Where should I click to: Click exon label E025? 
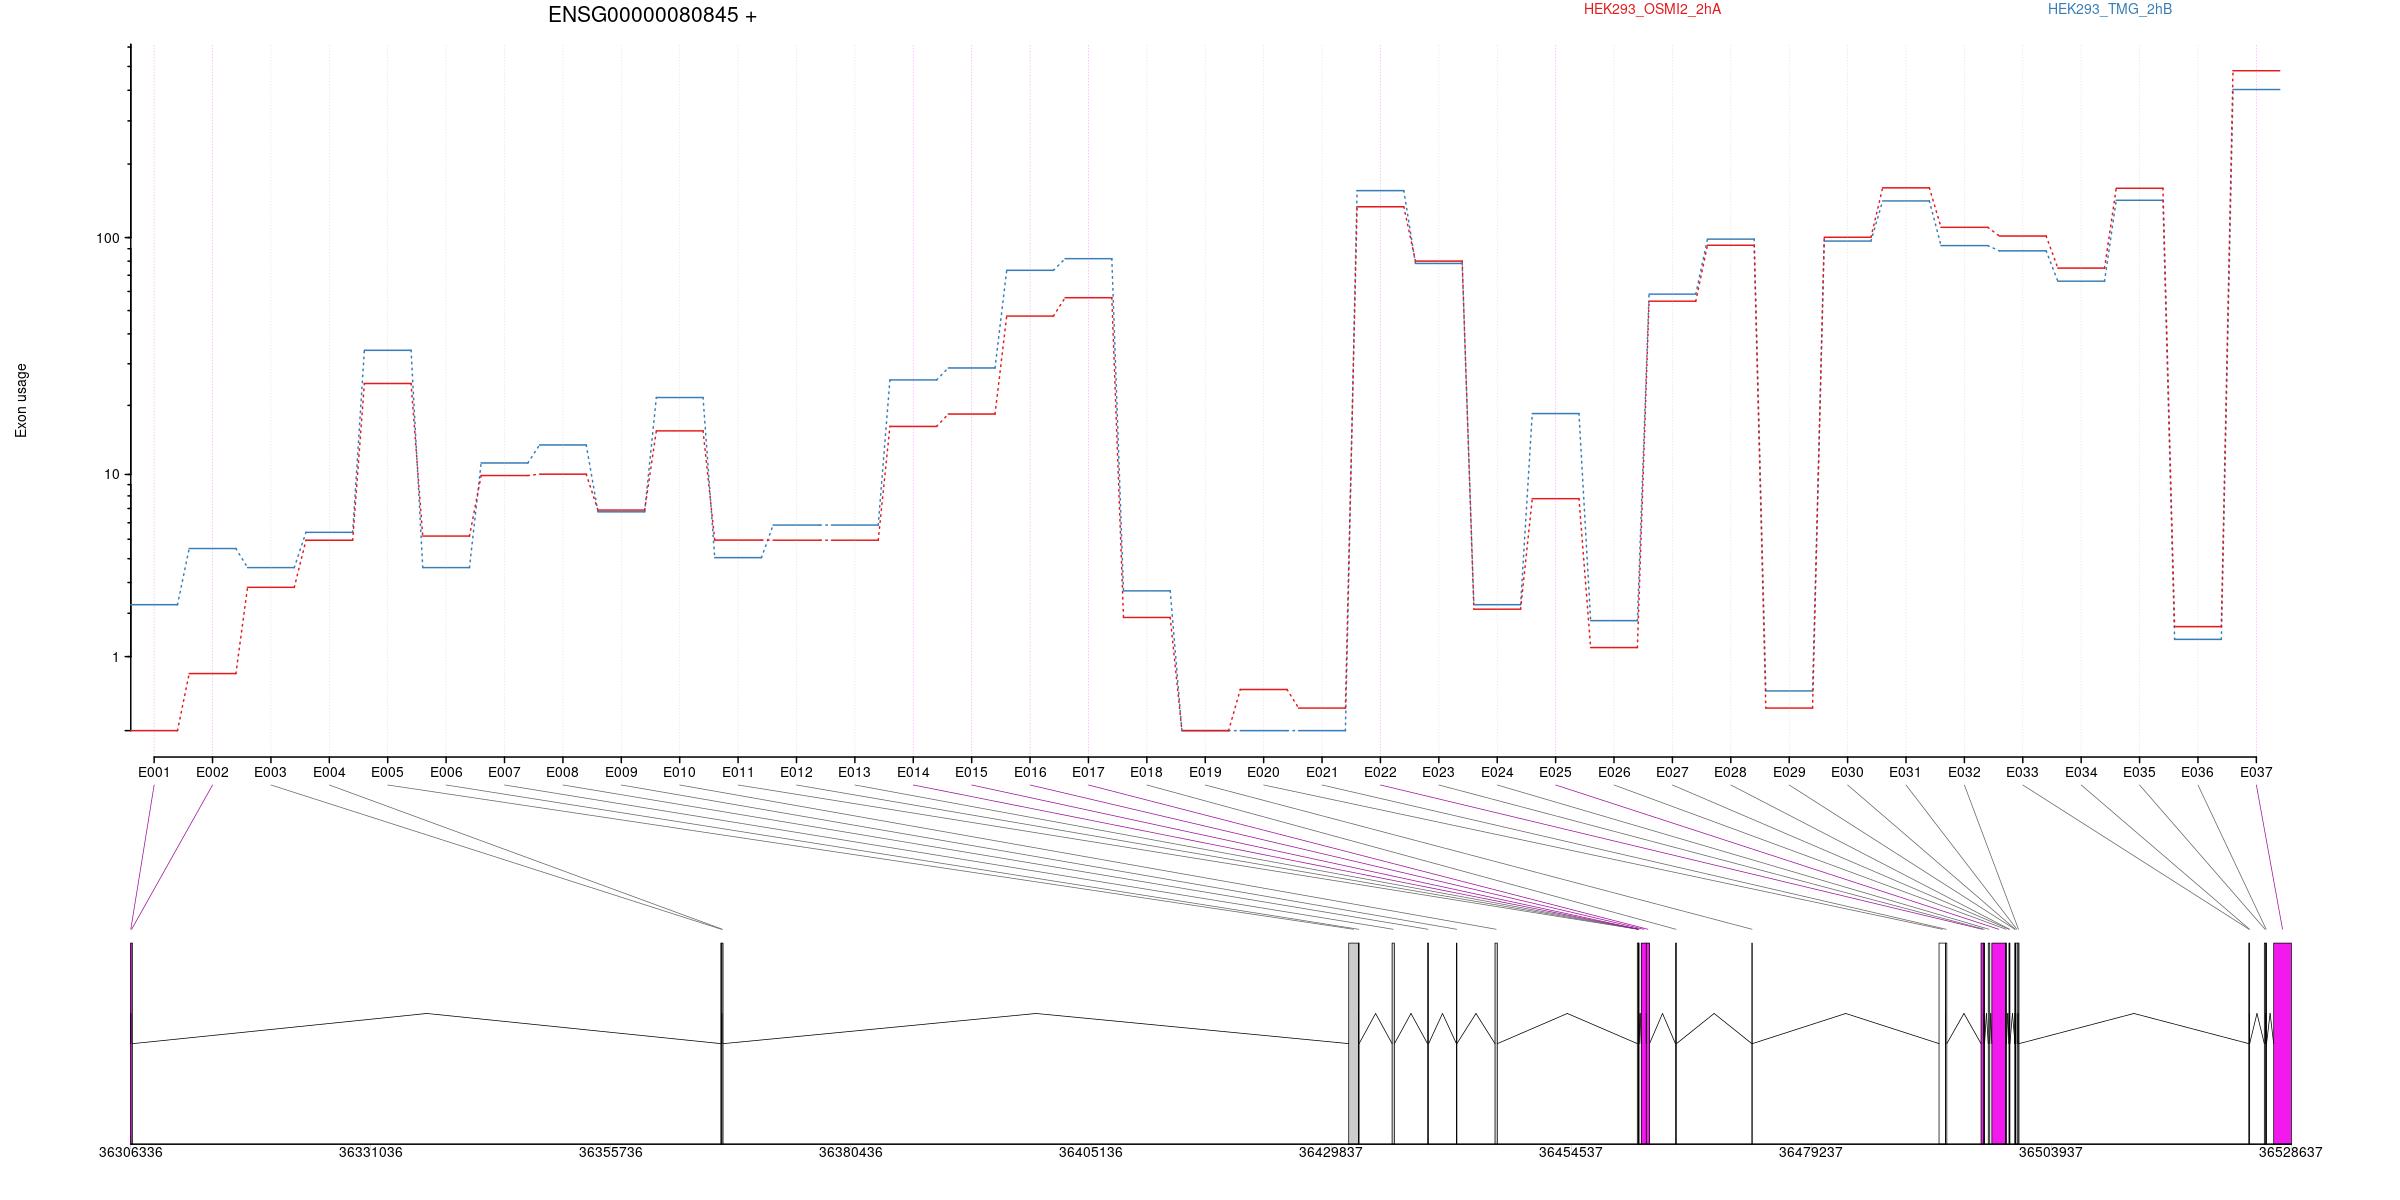tap(1555, 772)
